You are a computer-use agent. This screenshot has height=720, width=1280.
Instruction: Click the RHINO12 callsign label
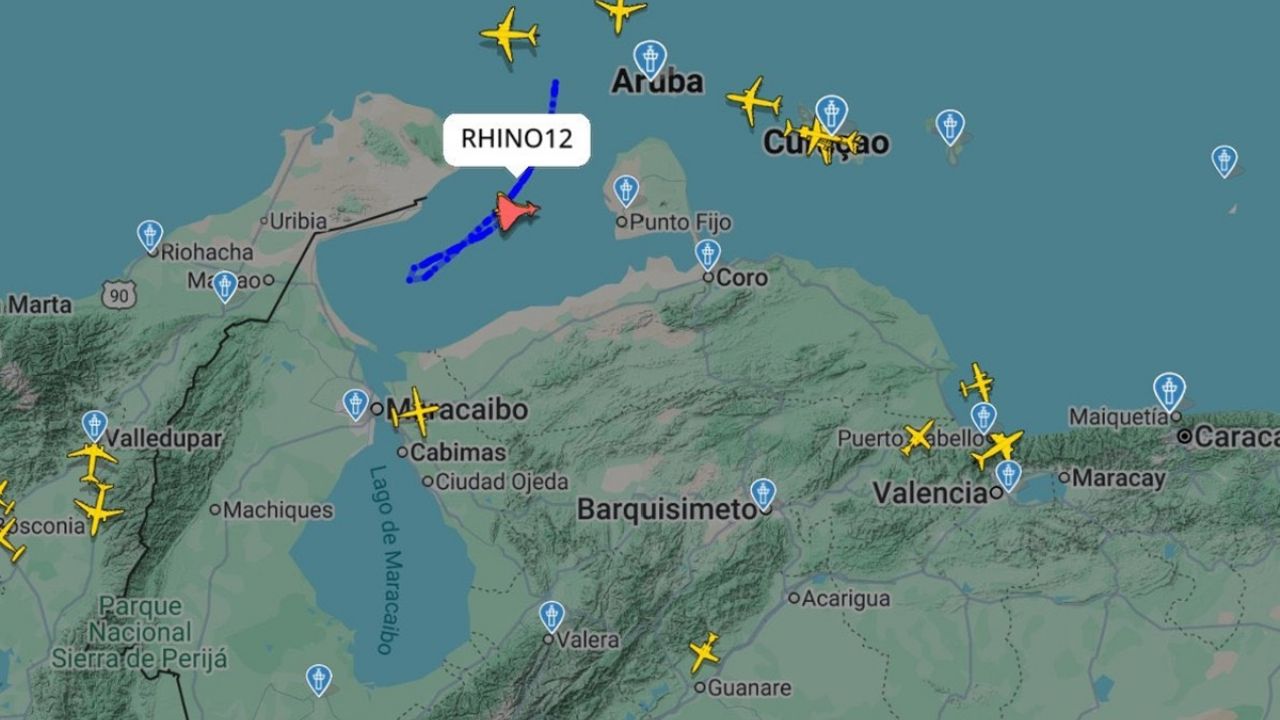pos(517,139)
